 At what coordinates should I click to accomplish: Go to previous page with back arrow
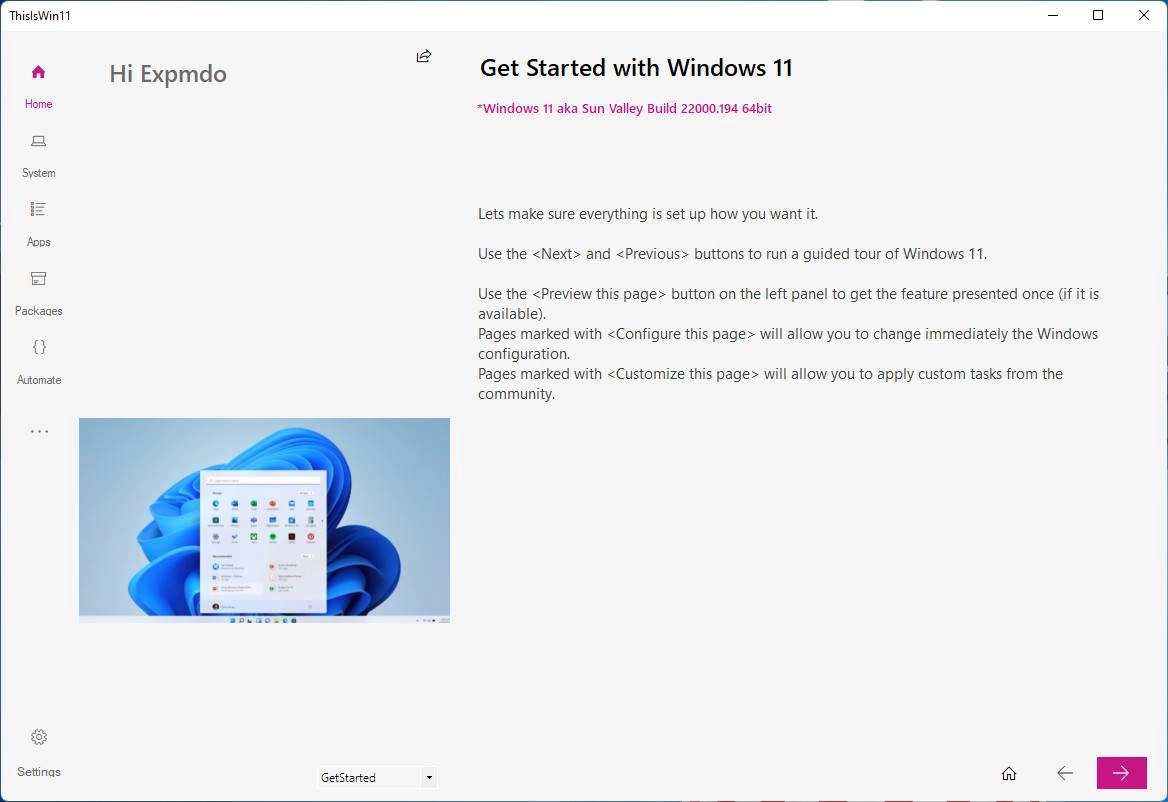[1065, 774]
